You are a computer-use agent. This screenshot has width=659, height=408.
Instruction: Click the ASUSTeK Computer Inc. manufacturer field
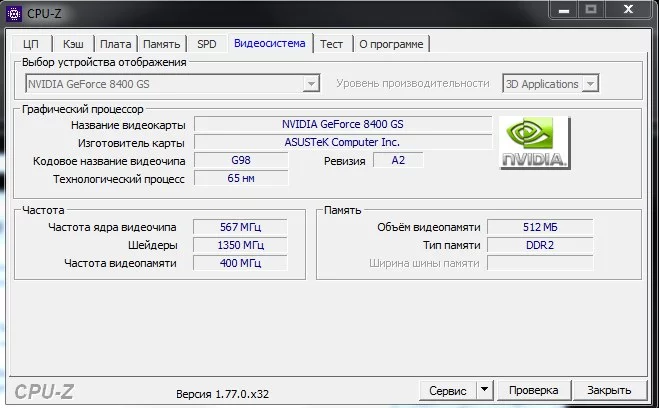click(343, 142)
